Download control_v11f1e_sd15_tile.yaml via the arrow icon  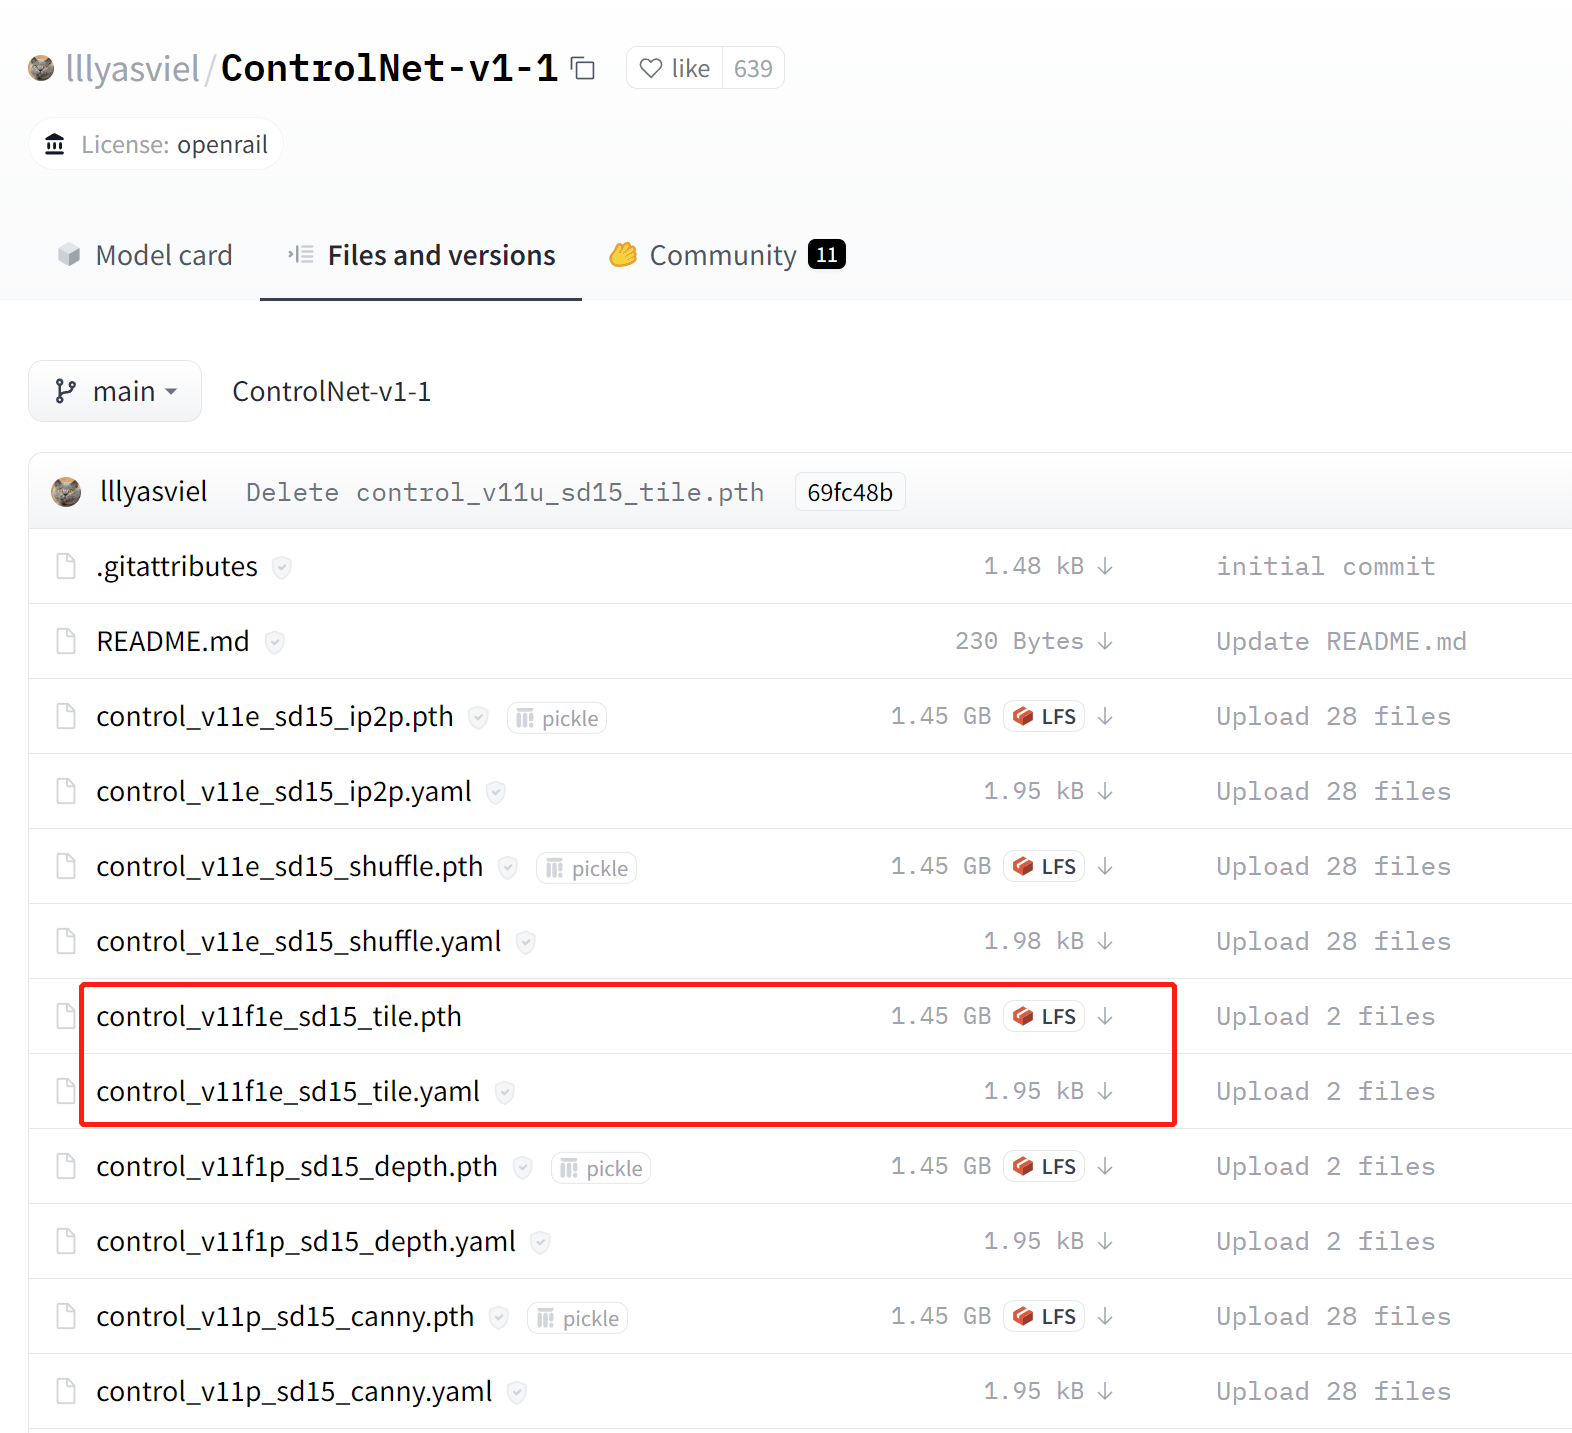[1105, 1091]
